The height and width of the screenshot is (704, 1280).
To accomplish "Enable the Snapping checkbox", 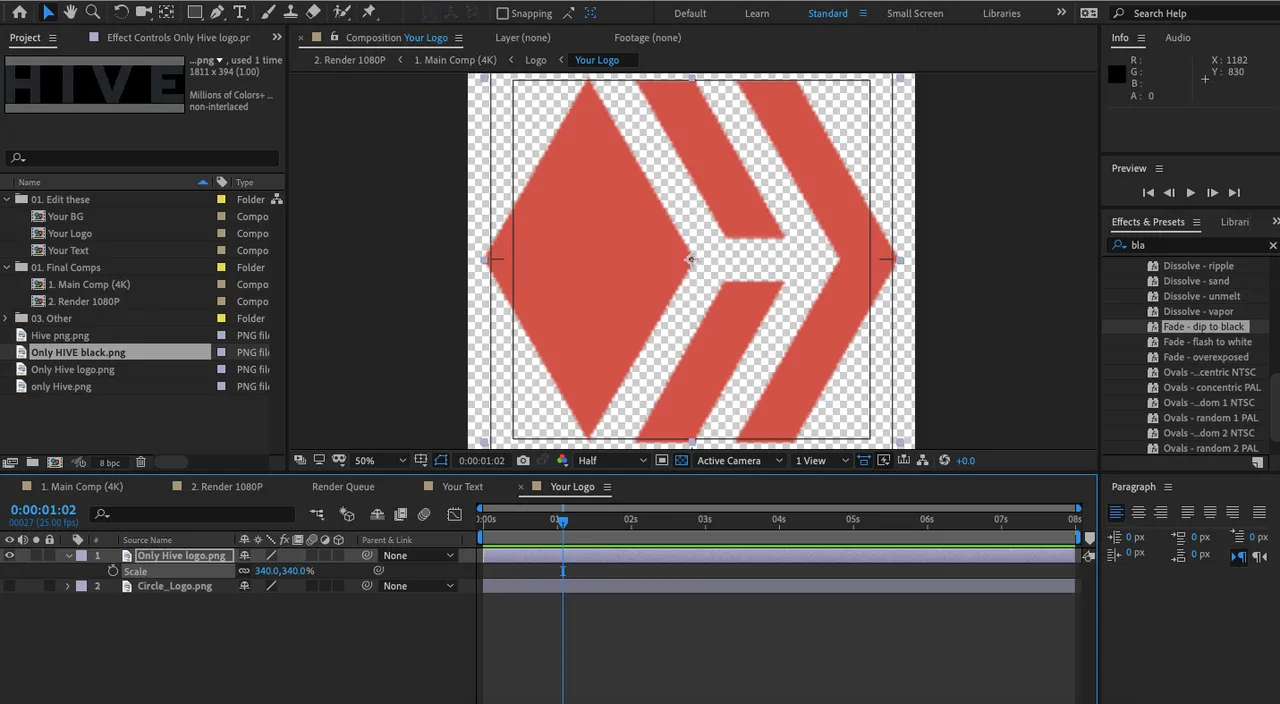I will coord(503,13).
